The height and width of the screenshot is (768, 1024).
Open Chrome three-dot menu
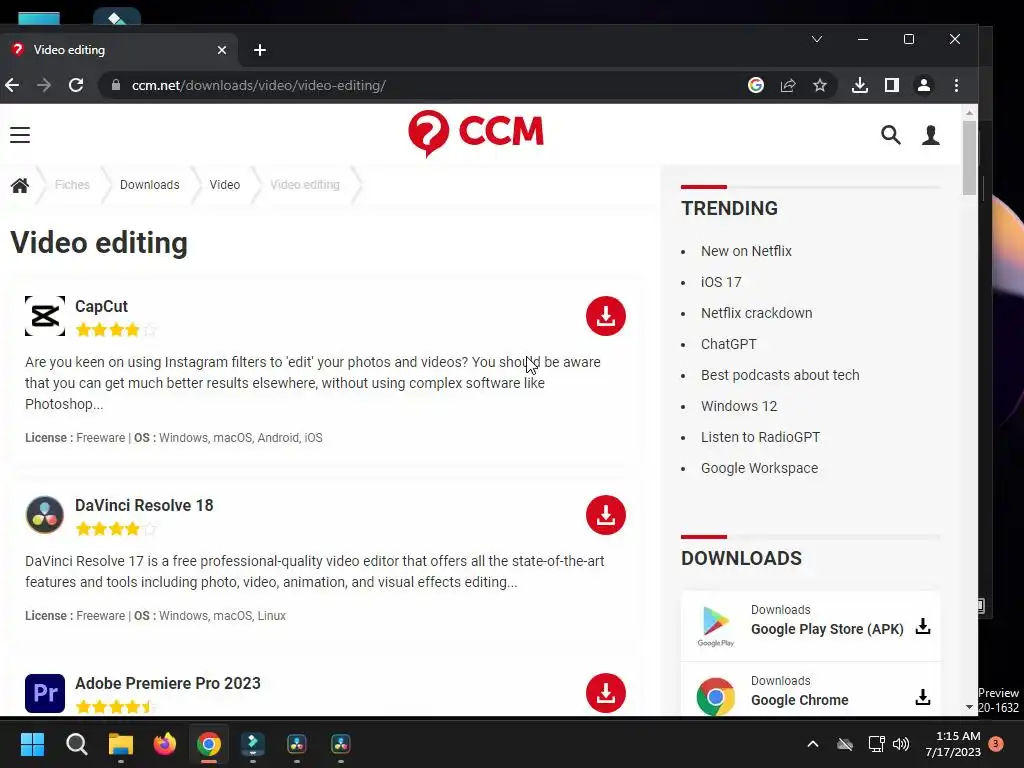[x=956, y=85]
